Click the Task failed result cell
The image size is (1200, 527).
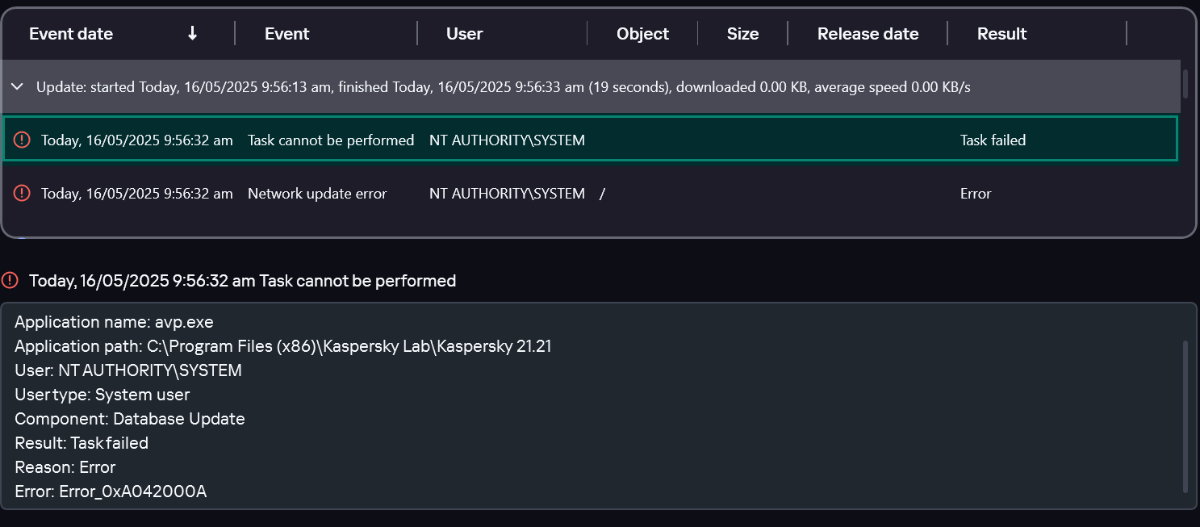[x=993, y=140]
